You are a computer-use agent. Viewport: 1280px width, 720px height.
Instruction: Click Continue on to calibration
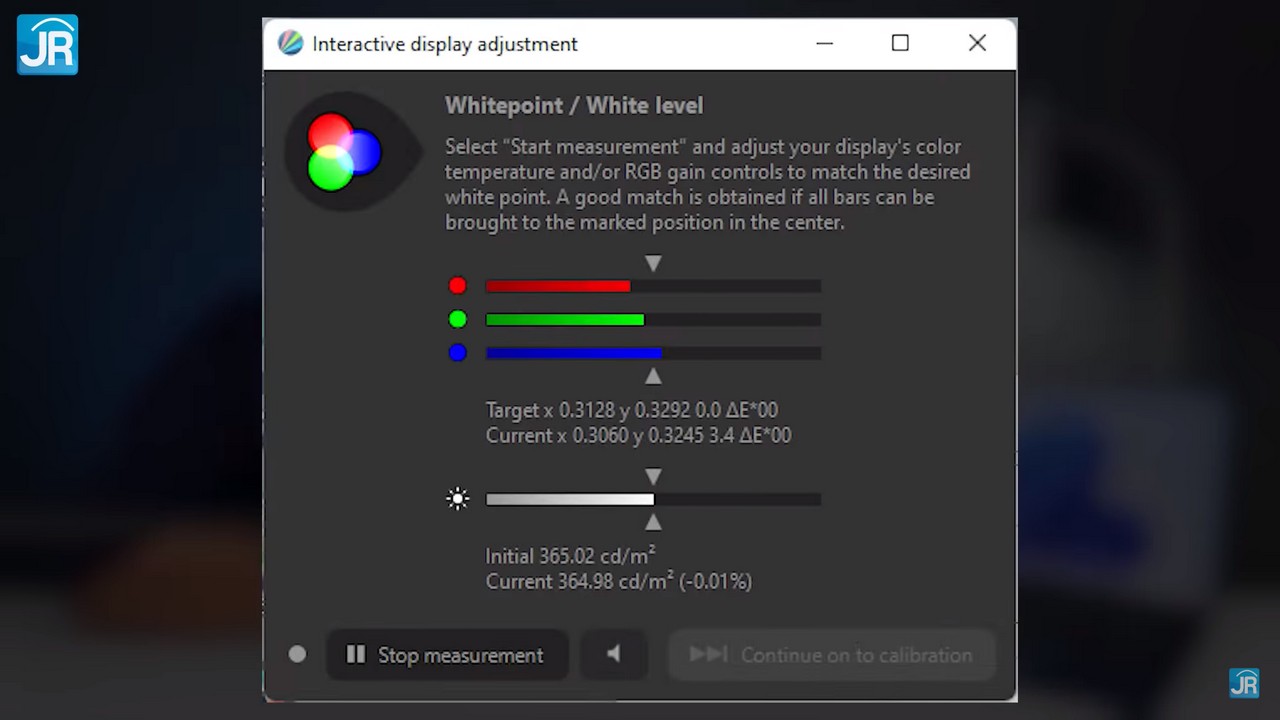click(832, 655)
